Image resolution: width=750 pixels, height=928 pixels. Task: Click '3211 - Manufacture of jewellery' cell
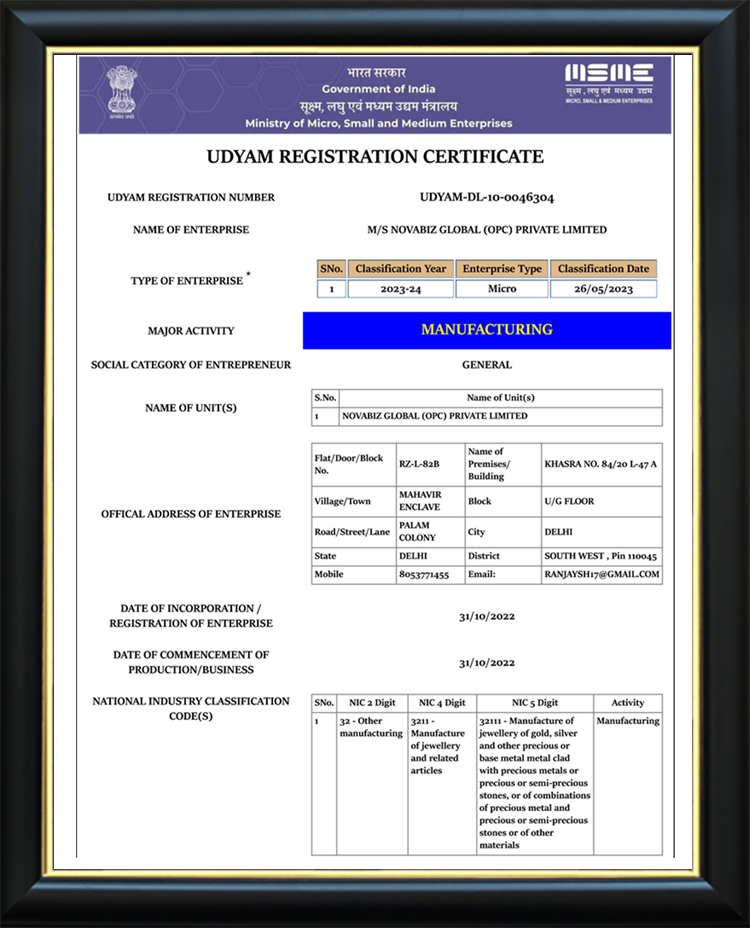click(442, 784)
